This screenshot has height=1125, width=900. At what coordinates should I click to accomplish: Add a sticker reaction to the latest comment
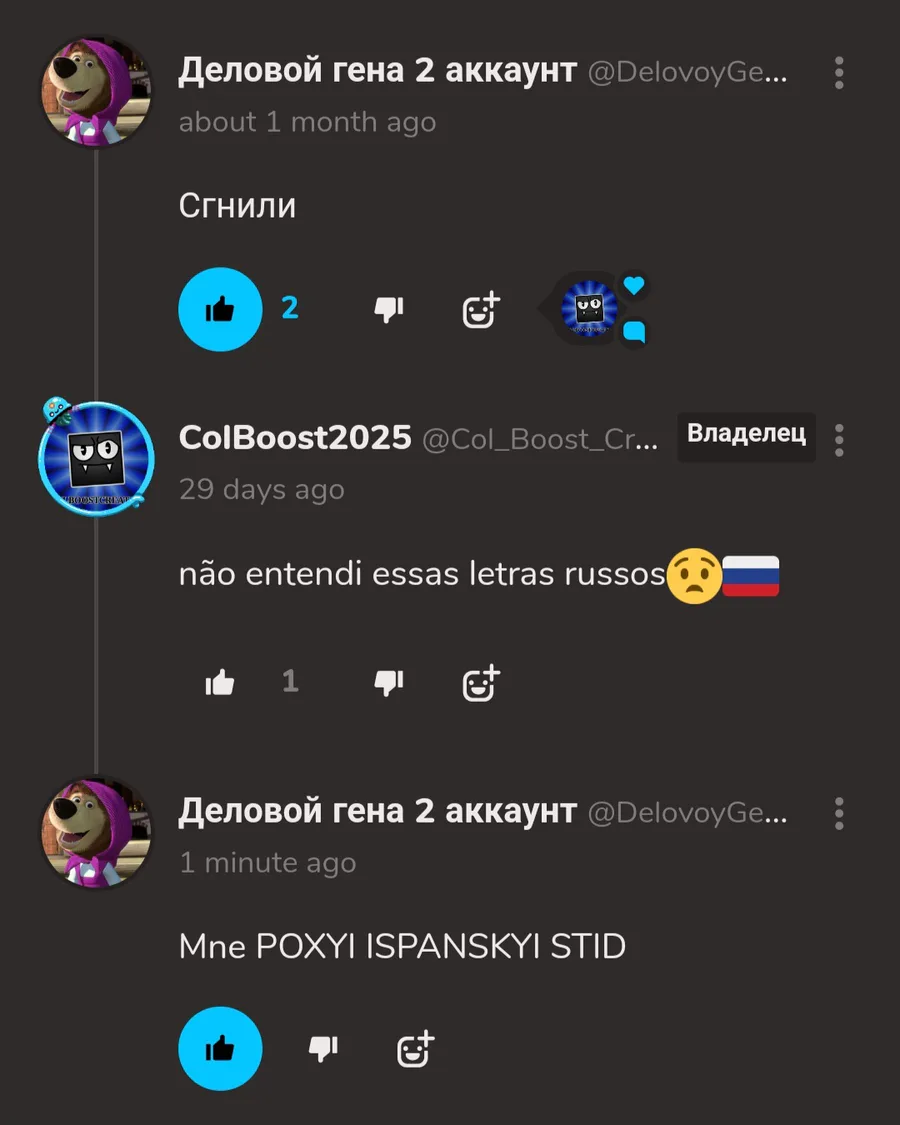416,1049
